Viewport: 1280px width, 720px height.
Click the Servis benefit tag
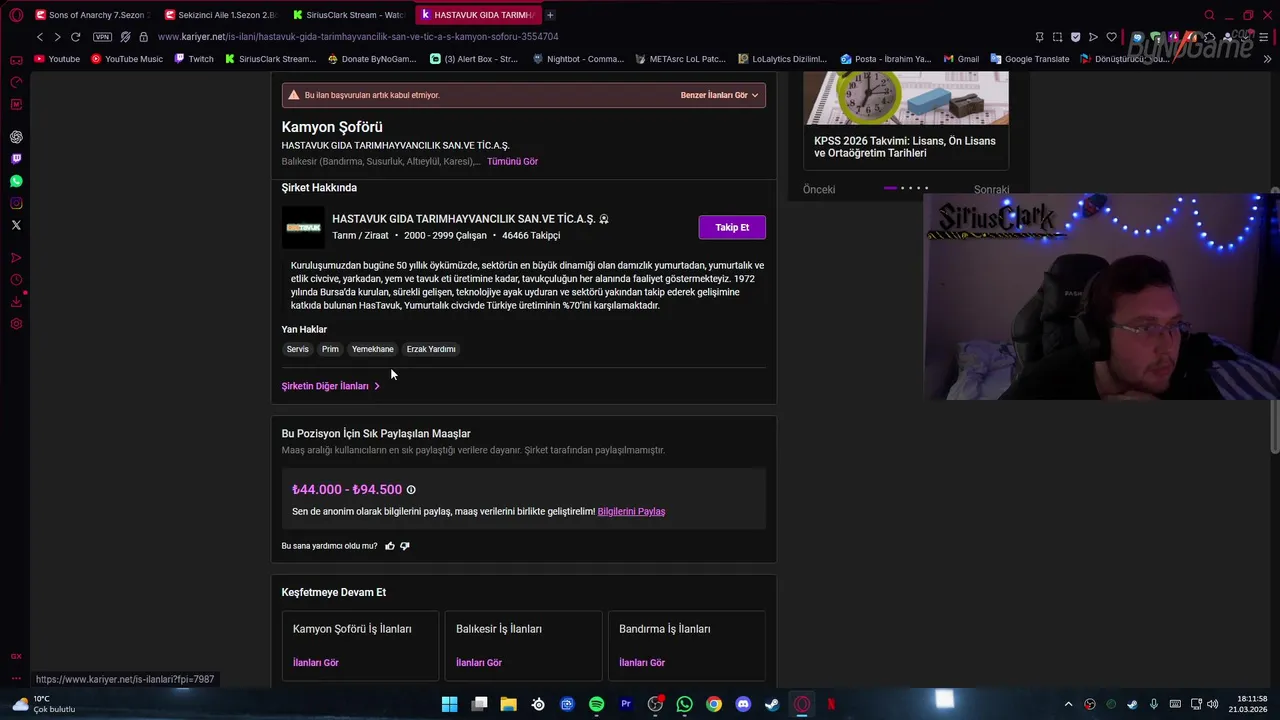pyautogui.click(x=298, y=349)
